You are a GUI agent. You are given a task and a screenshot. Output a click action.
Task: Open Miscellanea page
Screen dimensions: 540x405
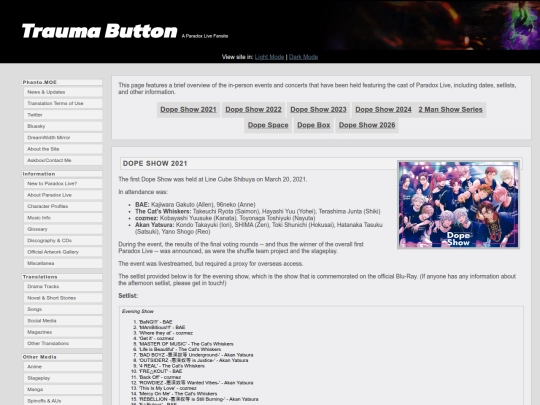tap(63, 263)
